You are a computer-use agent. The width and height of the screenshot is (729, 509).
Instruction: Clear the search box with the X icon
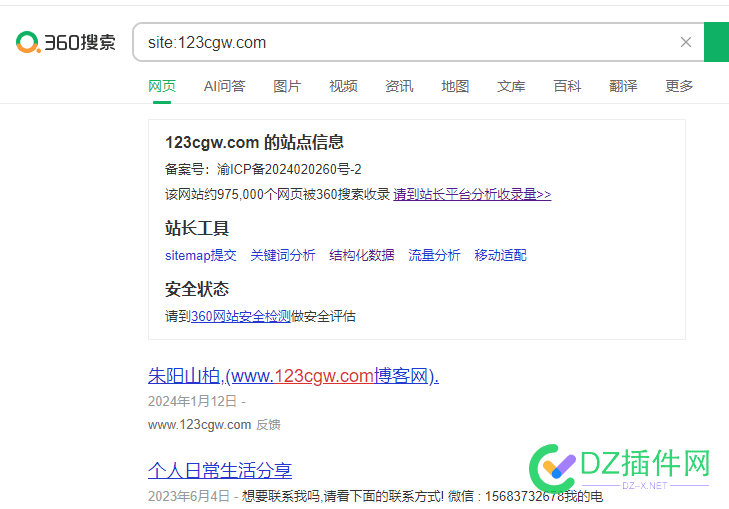pos(686,42)
